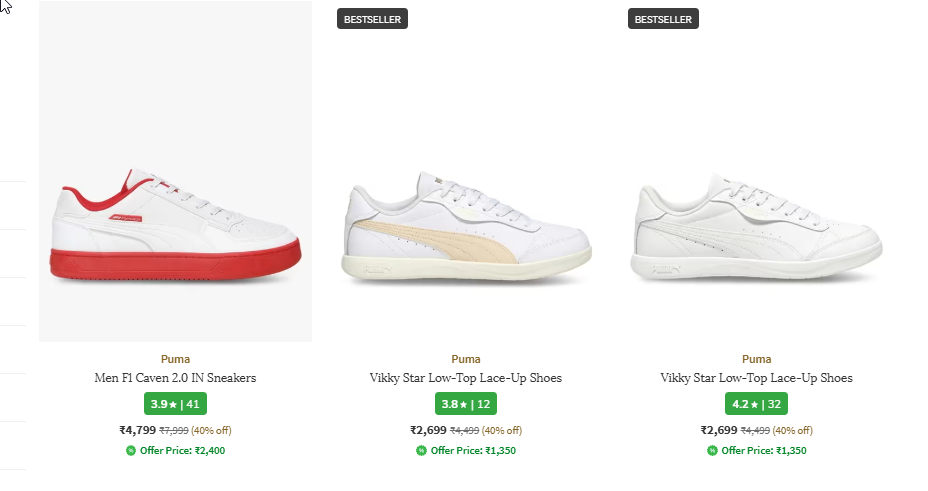Click the Vikky Star title under the all-white shoe
The height and width of the screenshot is (491, 928).
[x=757, y=378]
